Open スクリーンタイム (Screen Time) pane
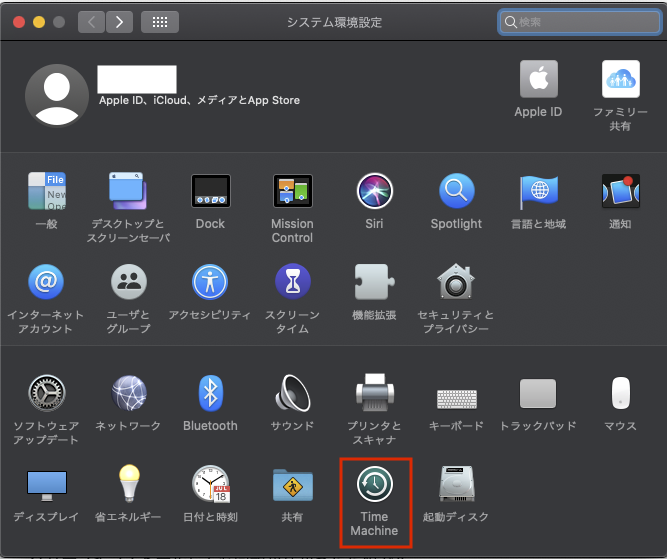667x559 pixels. click(293, 282)
